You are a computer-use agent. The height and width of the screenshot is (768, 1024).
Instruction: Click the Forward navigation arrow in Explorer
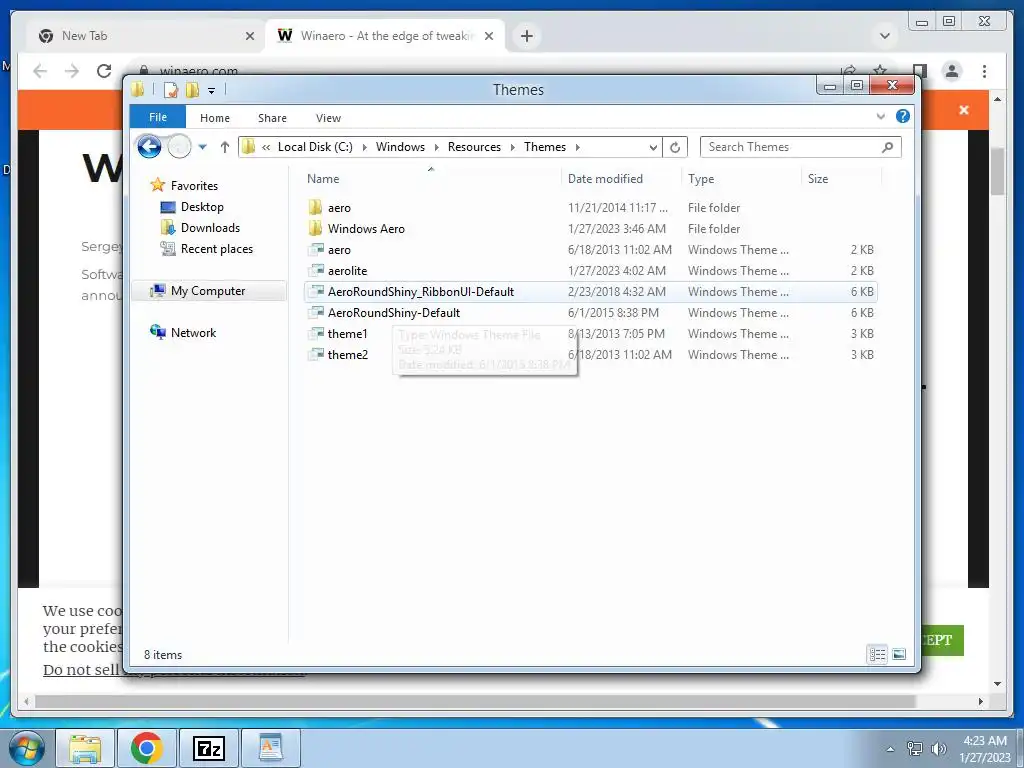click(x=179, y=147)
